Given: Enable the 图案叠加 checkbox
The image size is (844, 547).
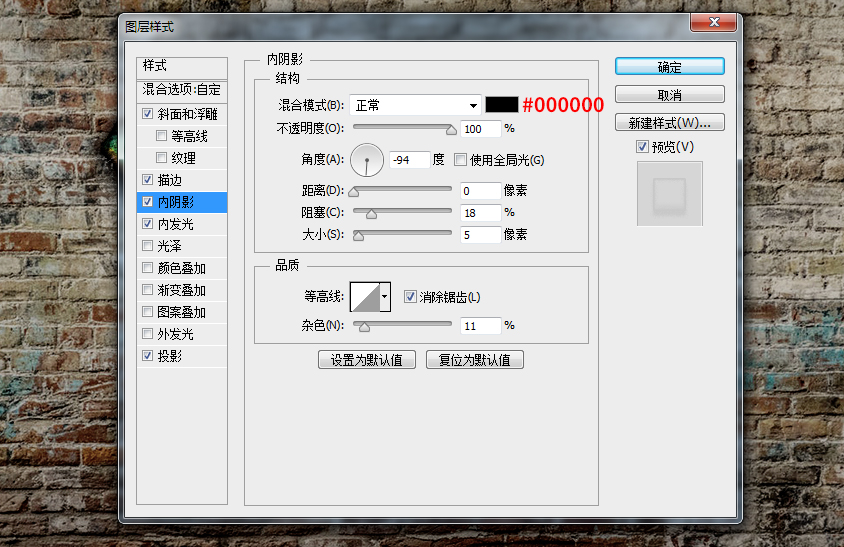Looking at the screenshot, I should click(x=147, y=312).
